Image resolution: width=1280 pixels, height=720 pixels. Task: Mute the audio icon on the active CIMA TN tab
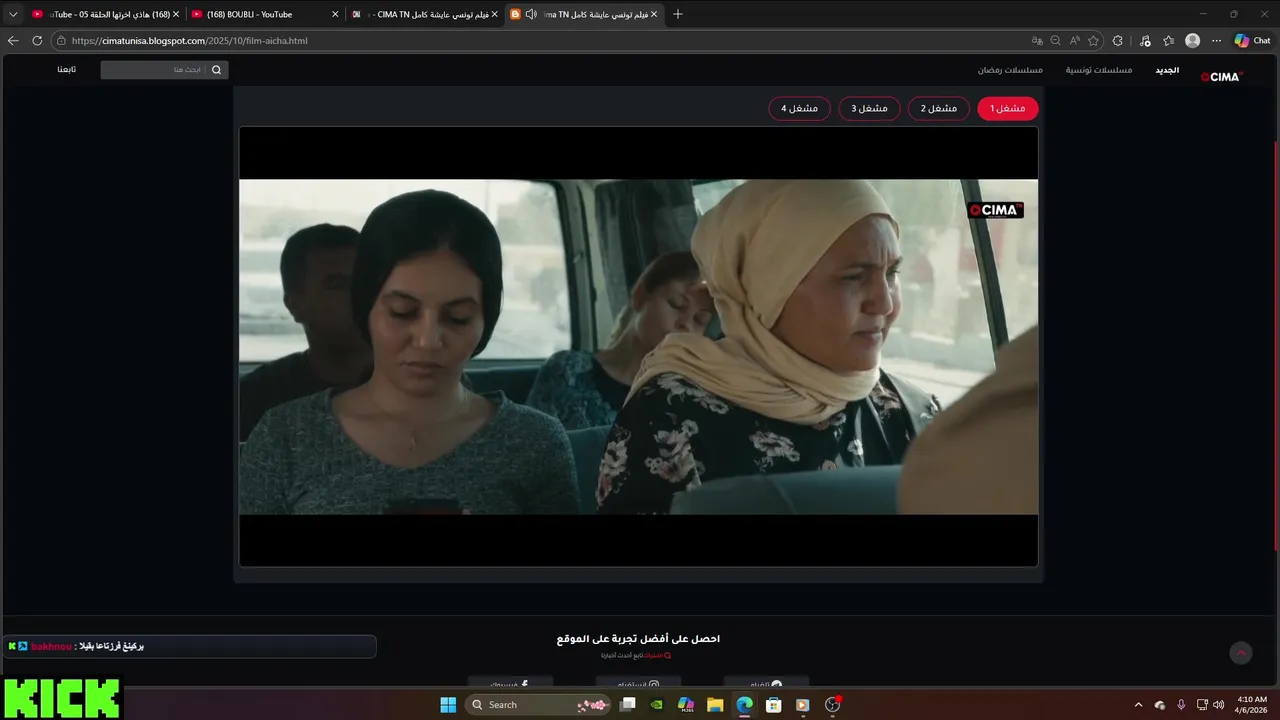tap(530, 14)
